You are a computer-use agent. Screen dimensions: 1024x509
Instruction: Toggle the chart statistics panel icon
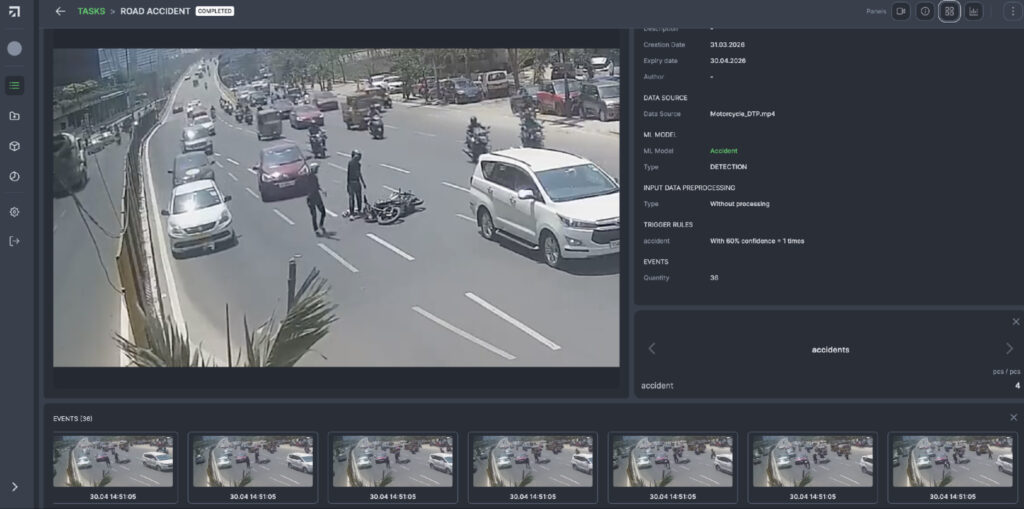coord(974,11)
